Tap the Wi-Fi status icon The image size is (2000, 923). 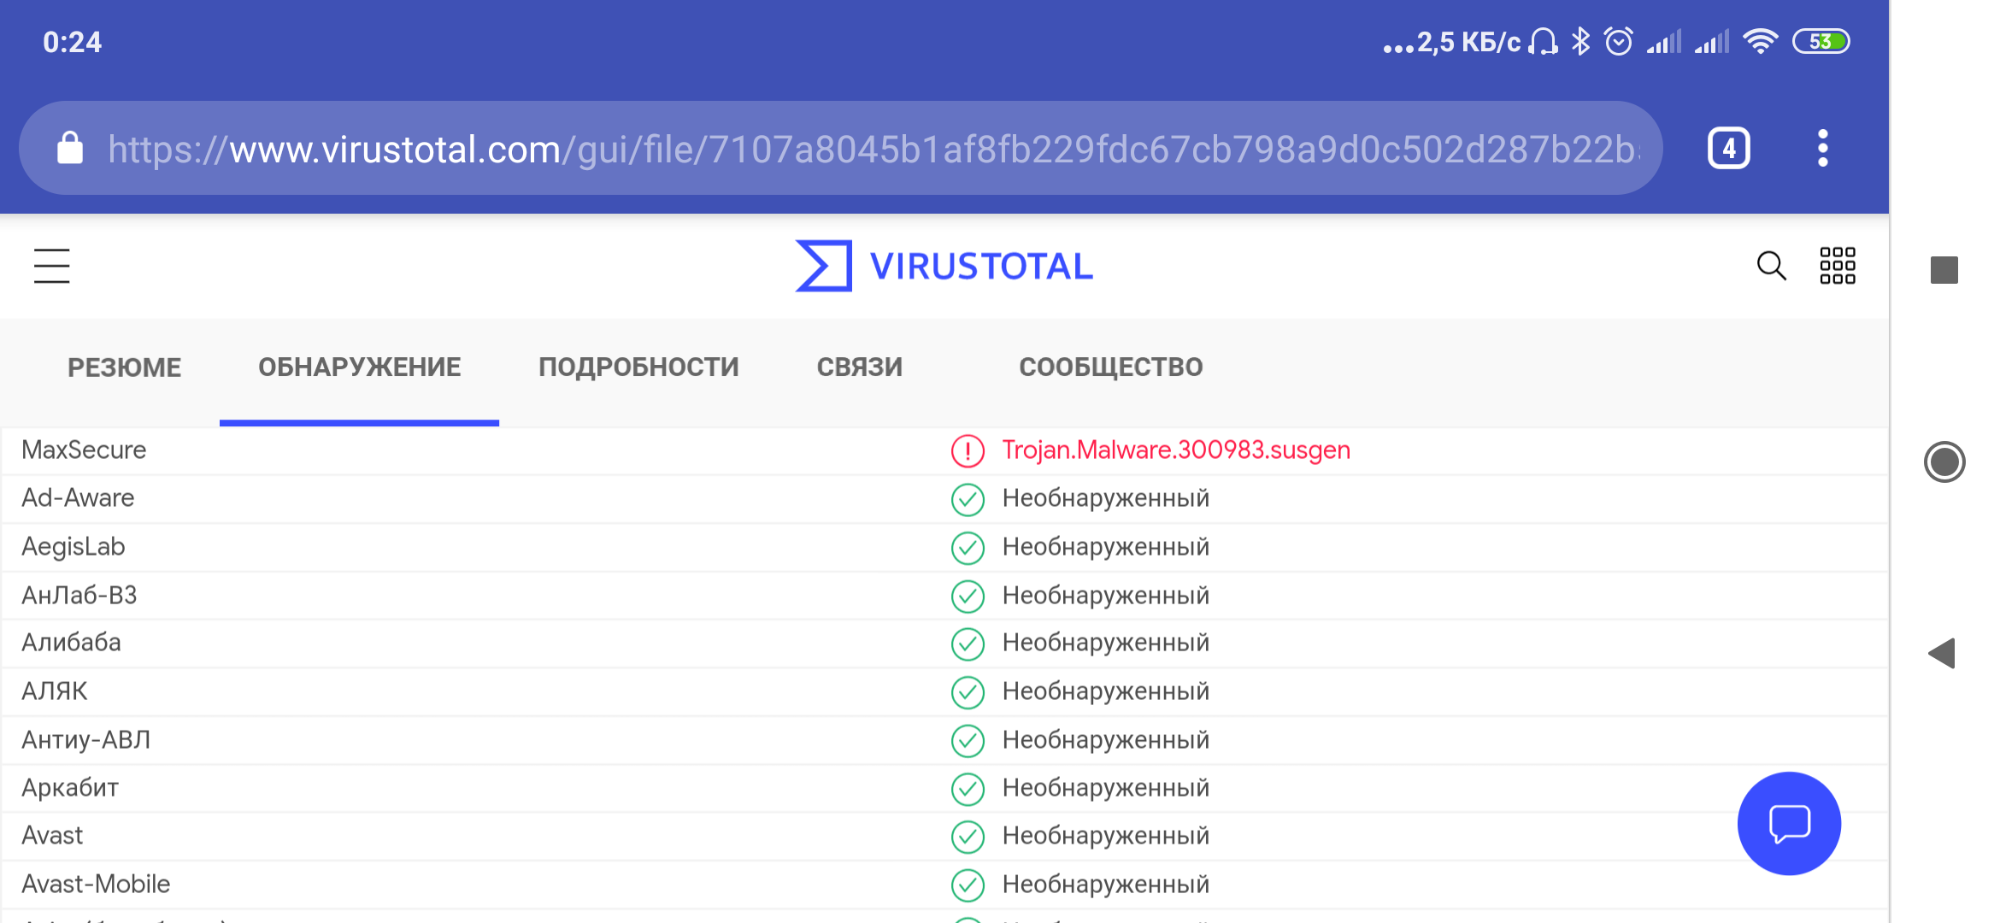point(1760,41)
